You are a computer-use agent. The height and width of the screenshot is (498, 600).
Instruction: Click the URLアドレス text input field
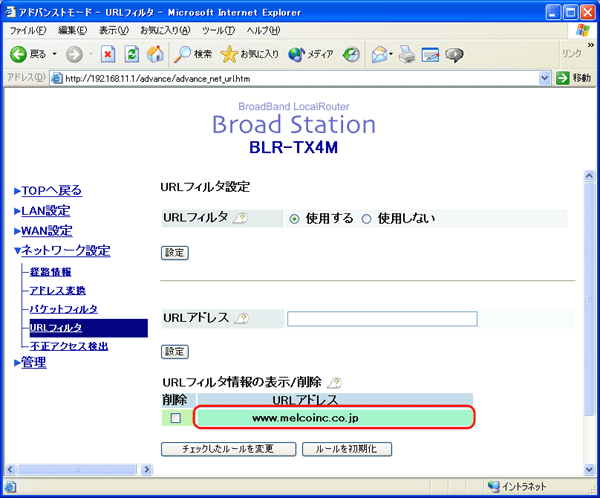[381, 319]
